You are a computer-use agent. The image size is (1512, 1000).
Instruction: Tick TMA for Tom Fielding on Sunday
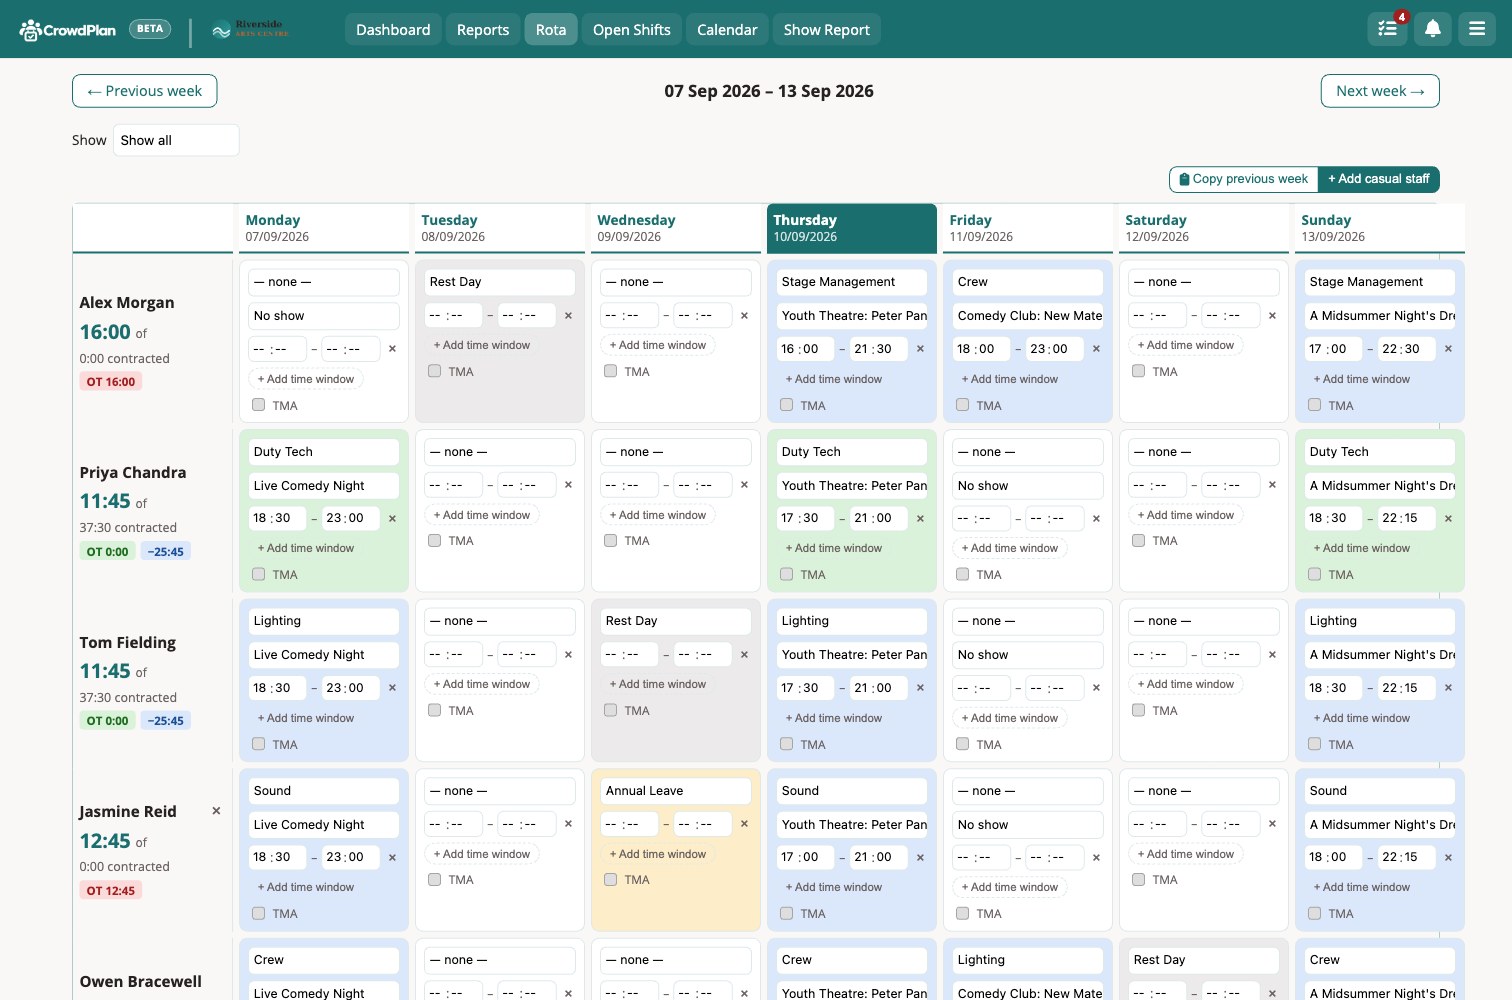click(x=1315, y=744)
